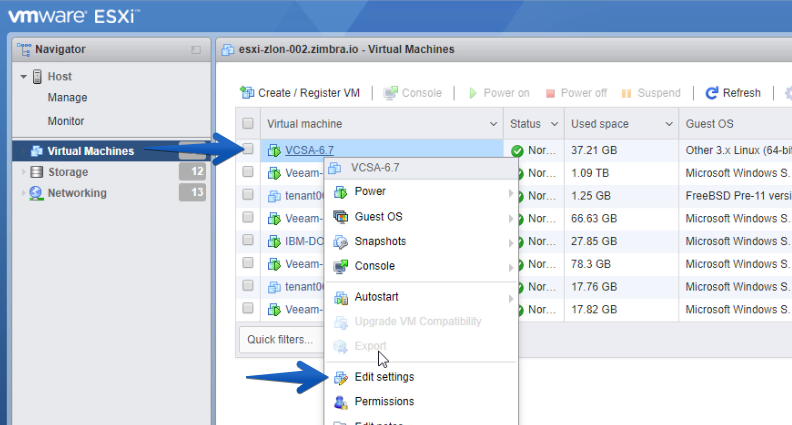Image resolution: width=792 pixels, height=425 pixels.
Task: Click the Console icon in context menu
Action: tap(341, 266)
